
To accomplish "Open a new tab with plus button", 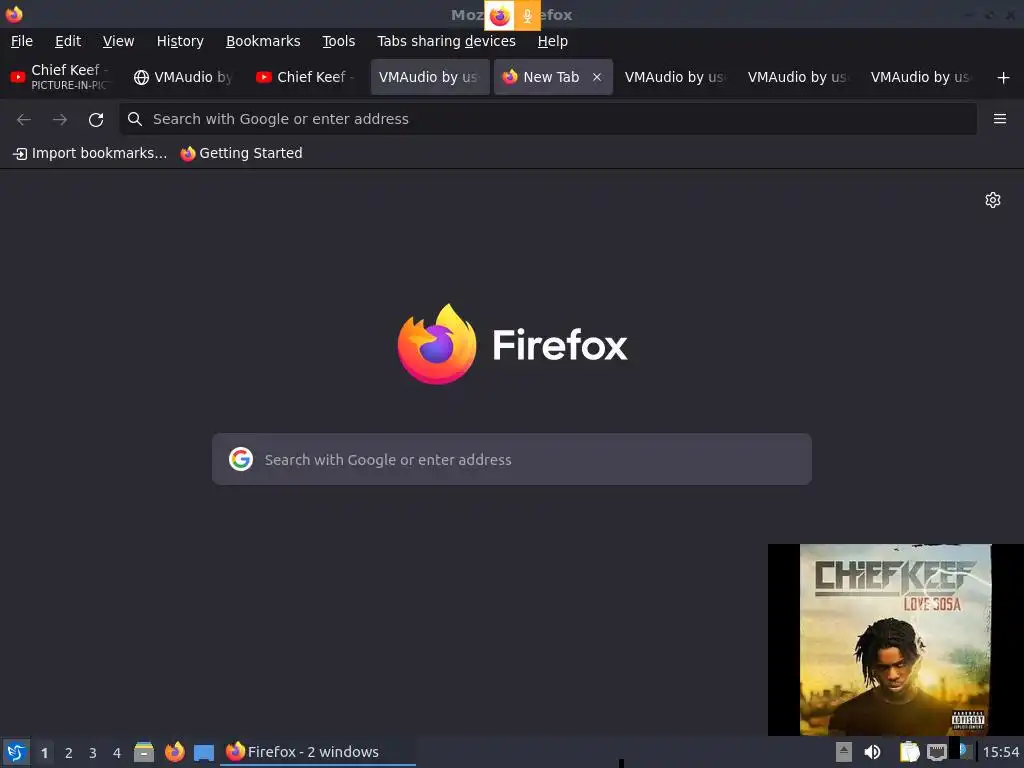I will [1003, 78].
